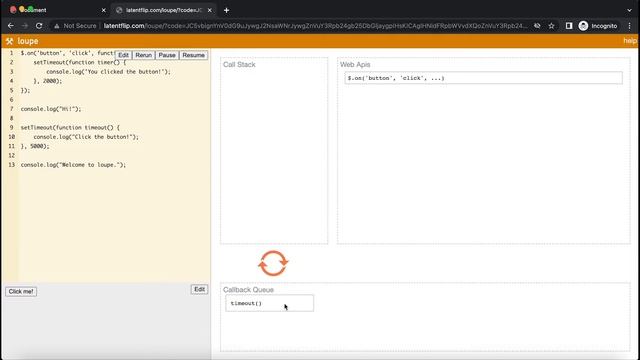Click the browser forward arrow
Image resolution: width=640 pixels, height=360 pixels.
click(24, 26)
